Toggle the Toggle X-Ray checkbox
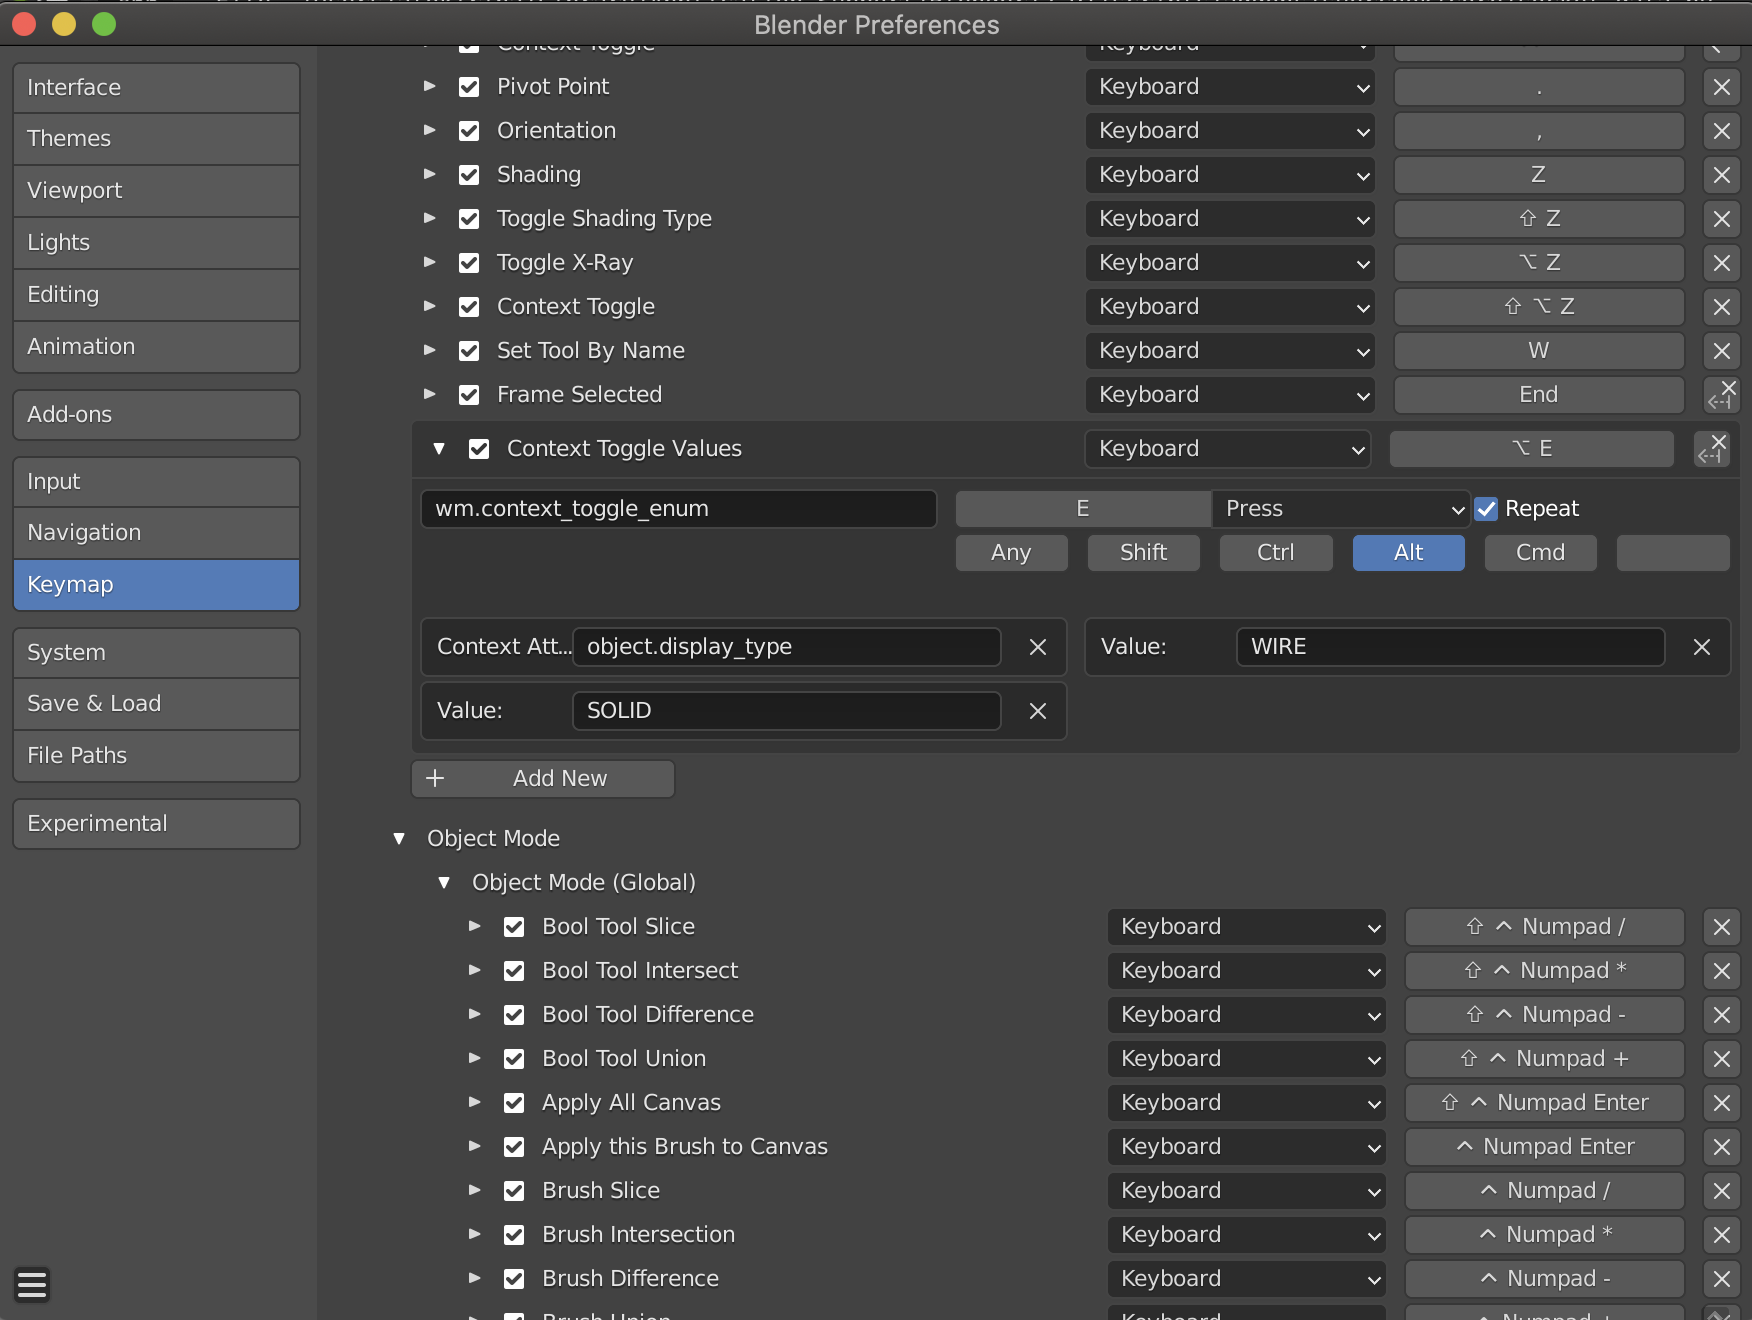The height and width of the screenshot is (1320, 1752). [469, 263]
